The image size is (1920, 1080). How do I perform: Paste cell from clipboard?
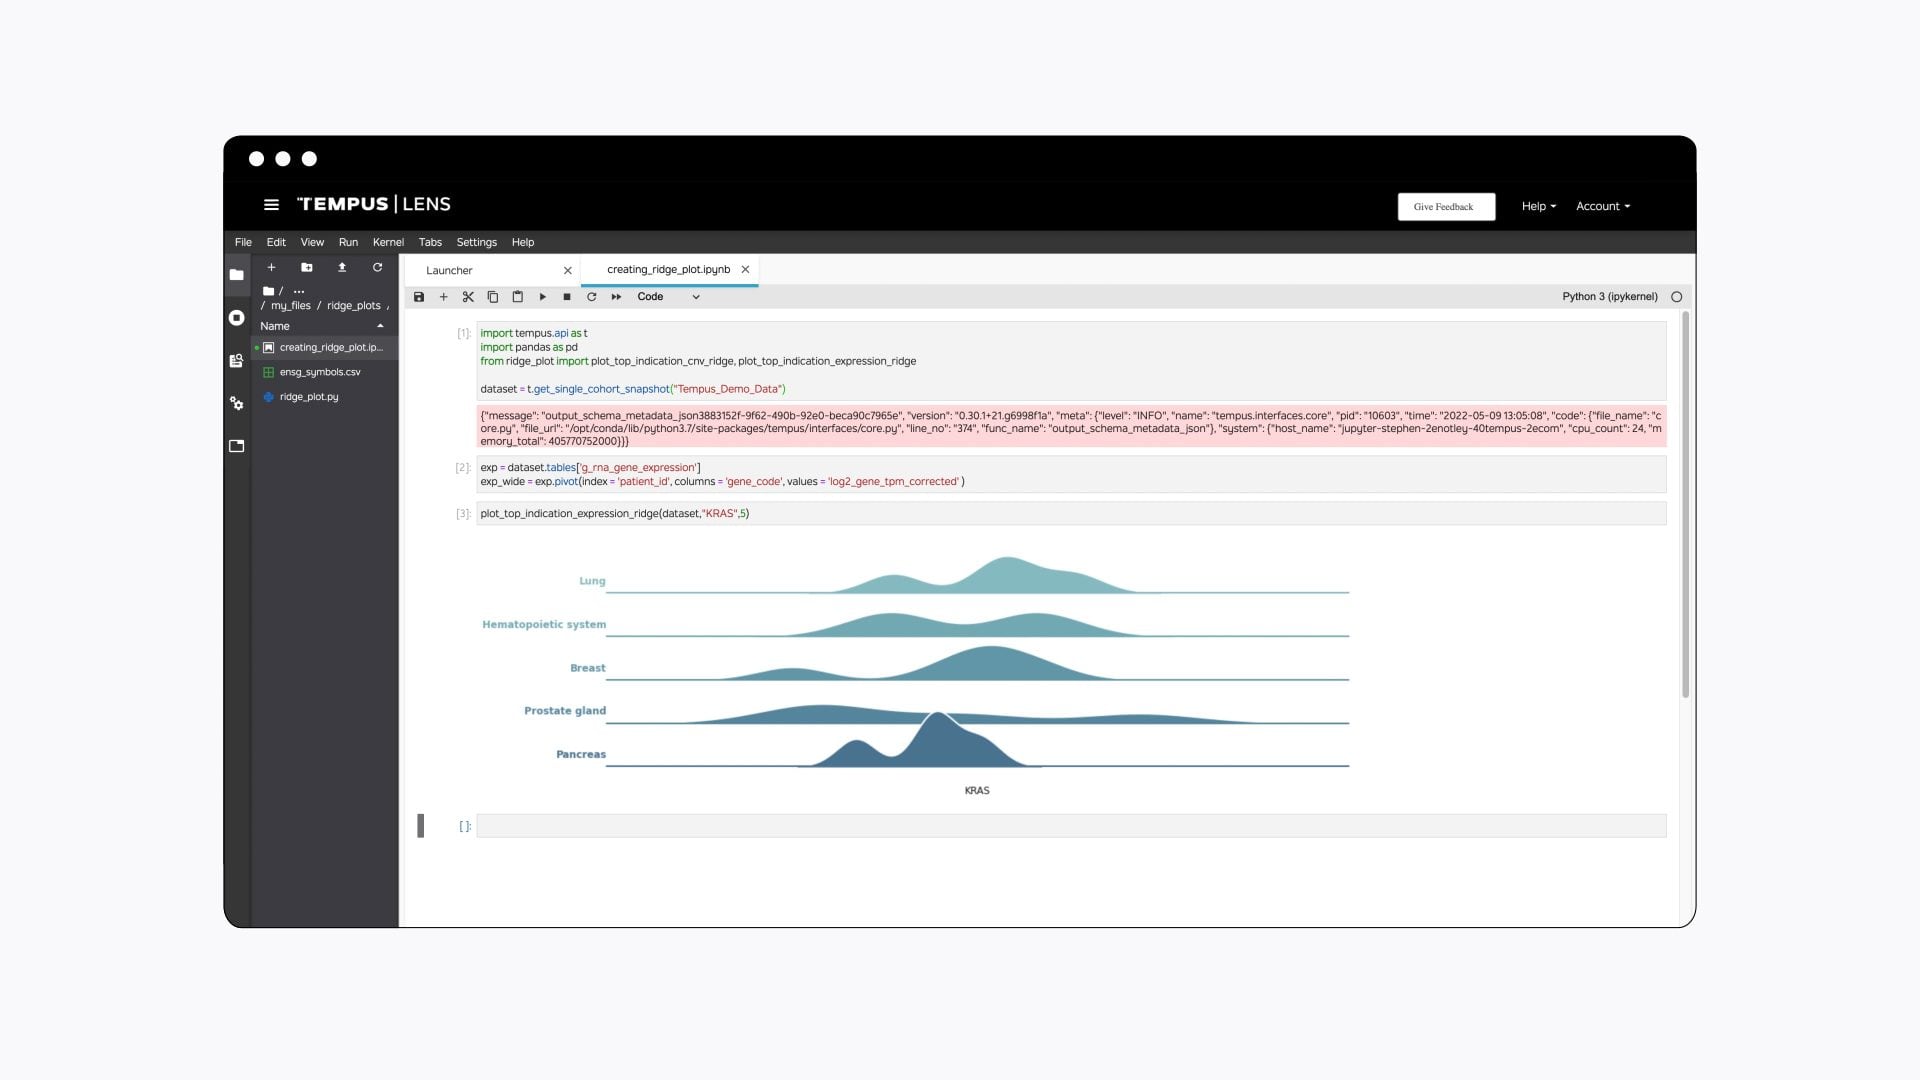[517, 297]
